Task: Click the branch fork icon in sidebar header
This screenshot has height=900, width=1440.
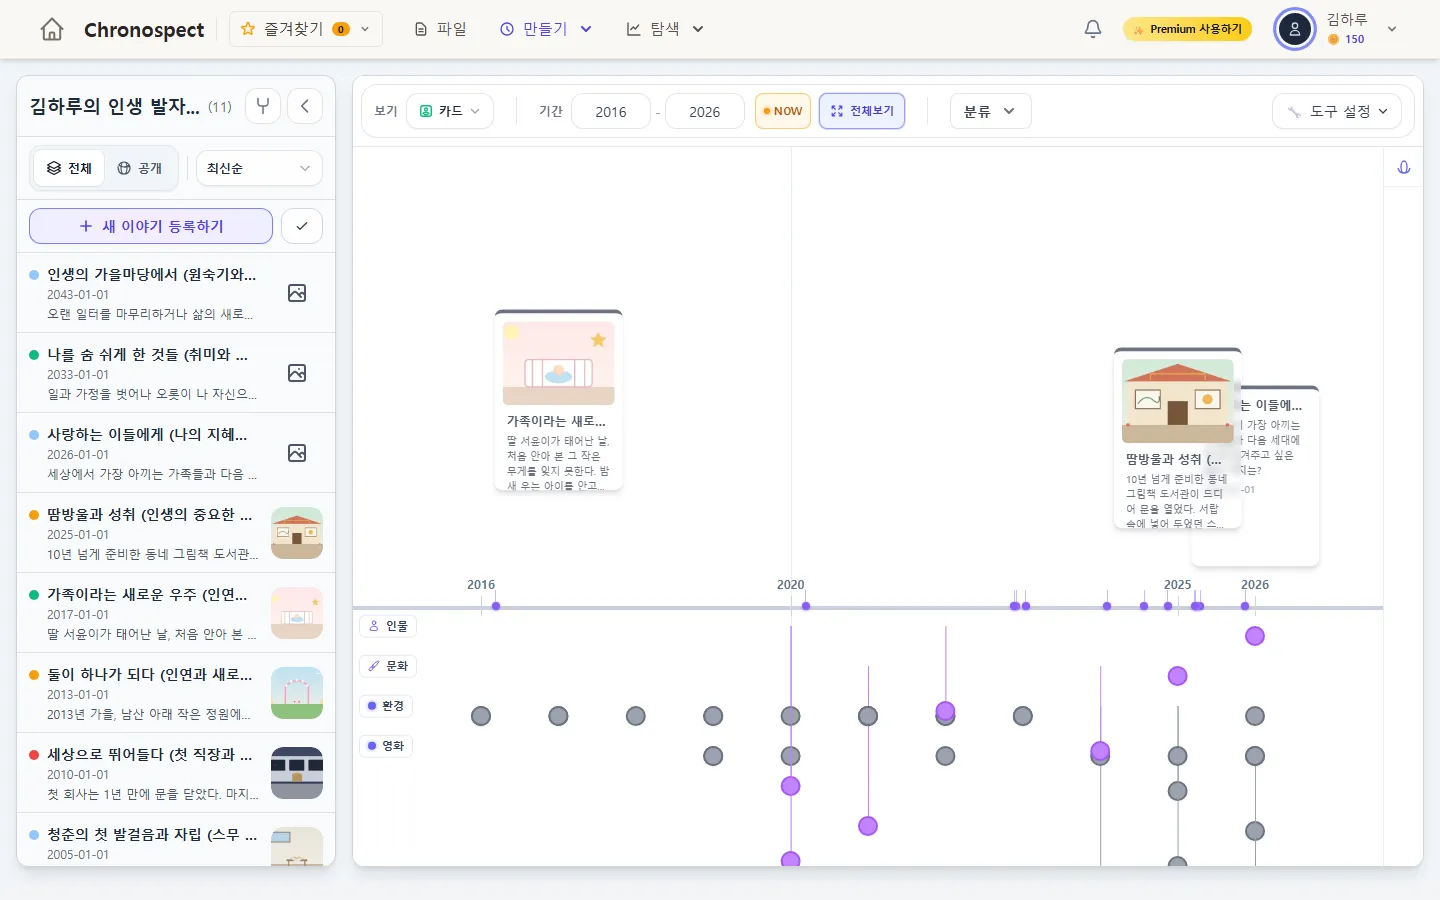Action: pyautogui.click(x=263, y=106)
